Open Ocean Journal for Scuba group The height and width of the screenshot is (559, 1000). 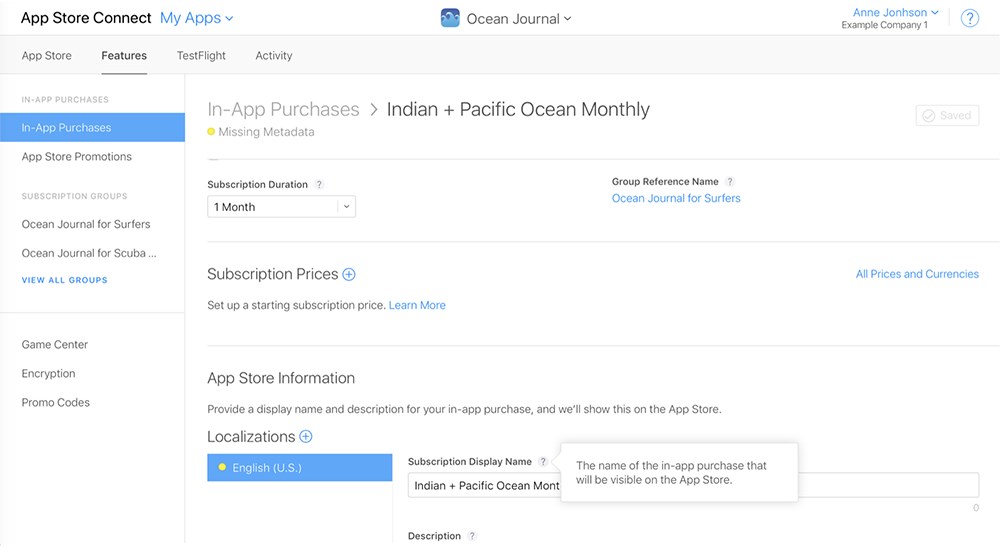click(x=89, y=253)
